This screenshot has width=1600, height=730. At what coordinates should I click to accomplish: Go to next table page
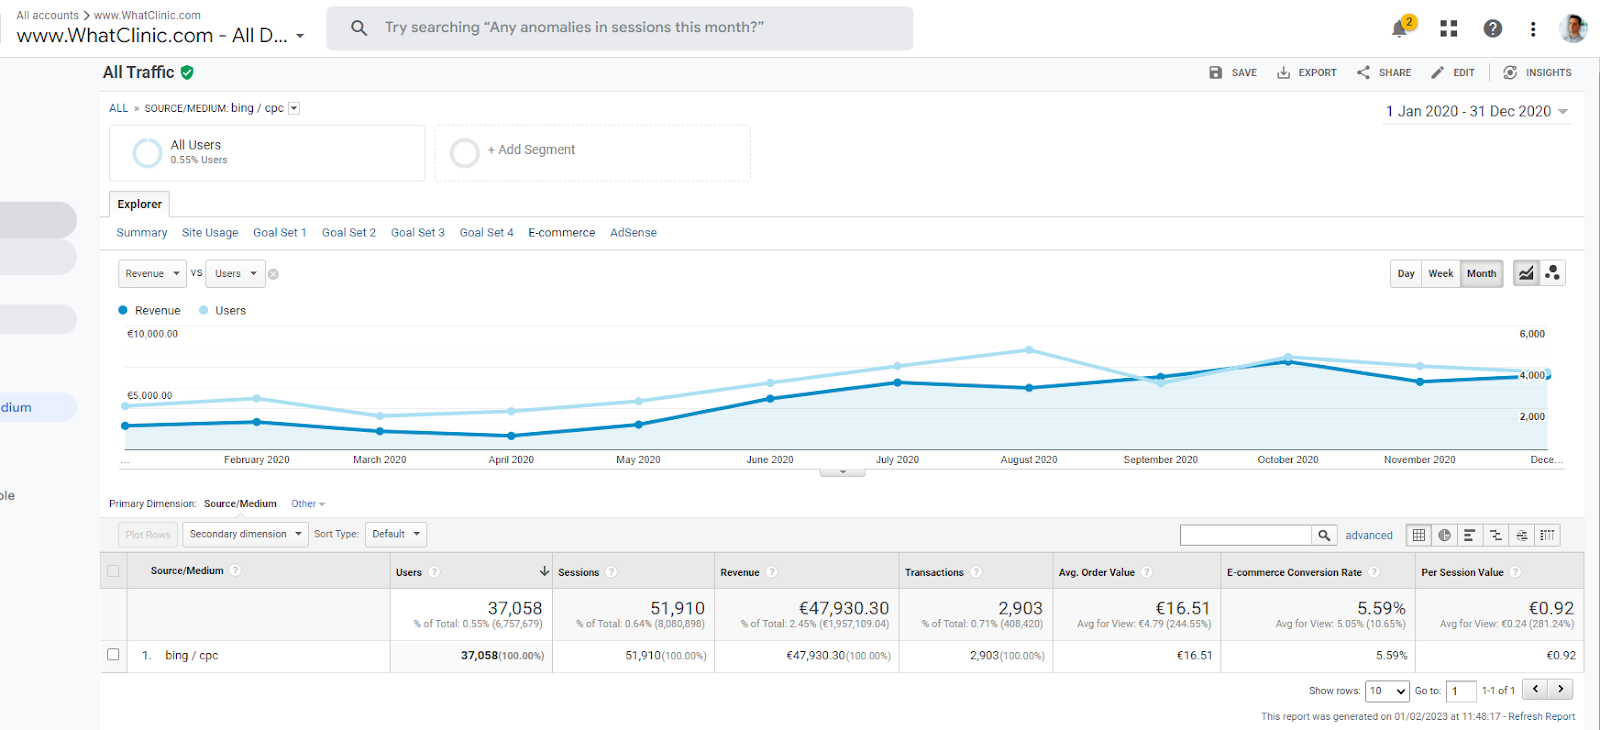click(1560, 689)
